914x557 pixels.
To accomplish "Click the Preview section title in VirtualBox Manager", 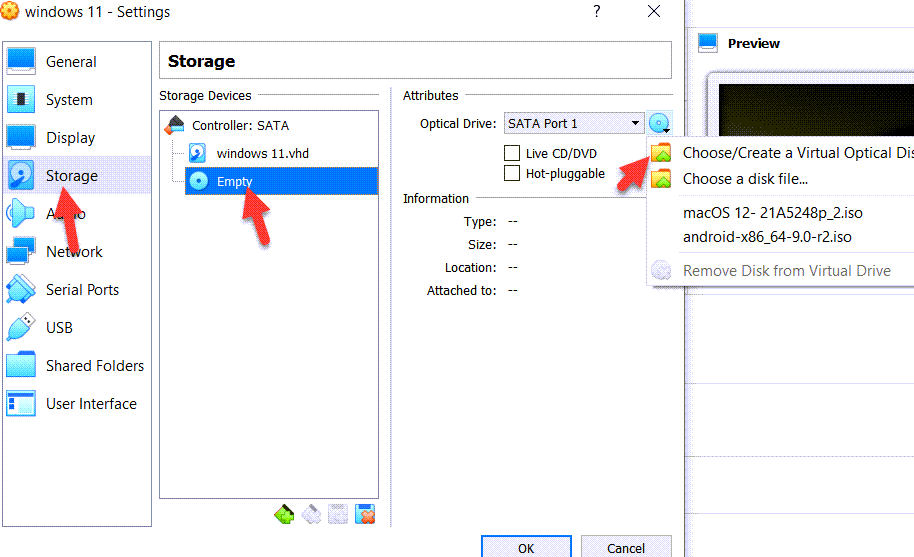I will click(754, 43).
